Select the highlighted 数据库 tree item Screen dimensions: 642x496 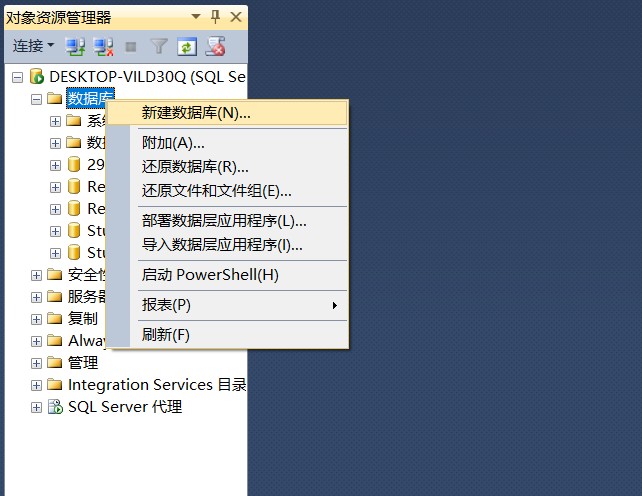click(90, 98)
